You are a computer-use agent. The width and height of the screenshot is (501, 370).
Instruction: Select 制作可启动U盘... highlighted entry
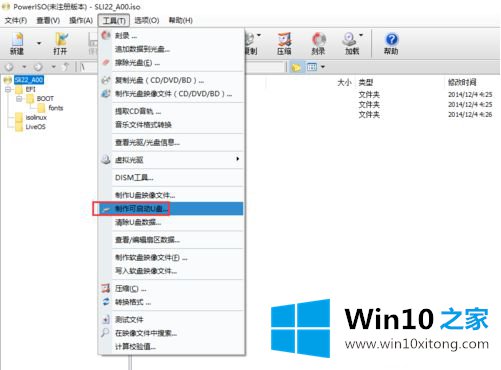coord(171,209)
